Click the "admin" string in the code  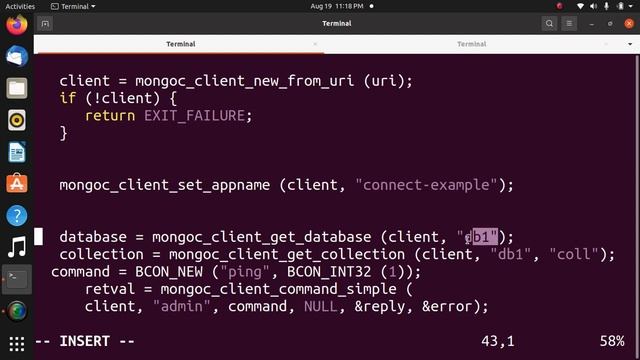(x=182, y=306)
